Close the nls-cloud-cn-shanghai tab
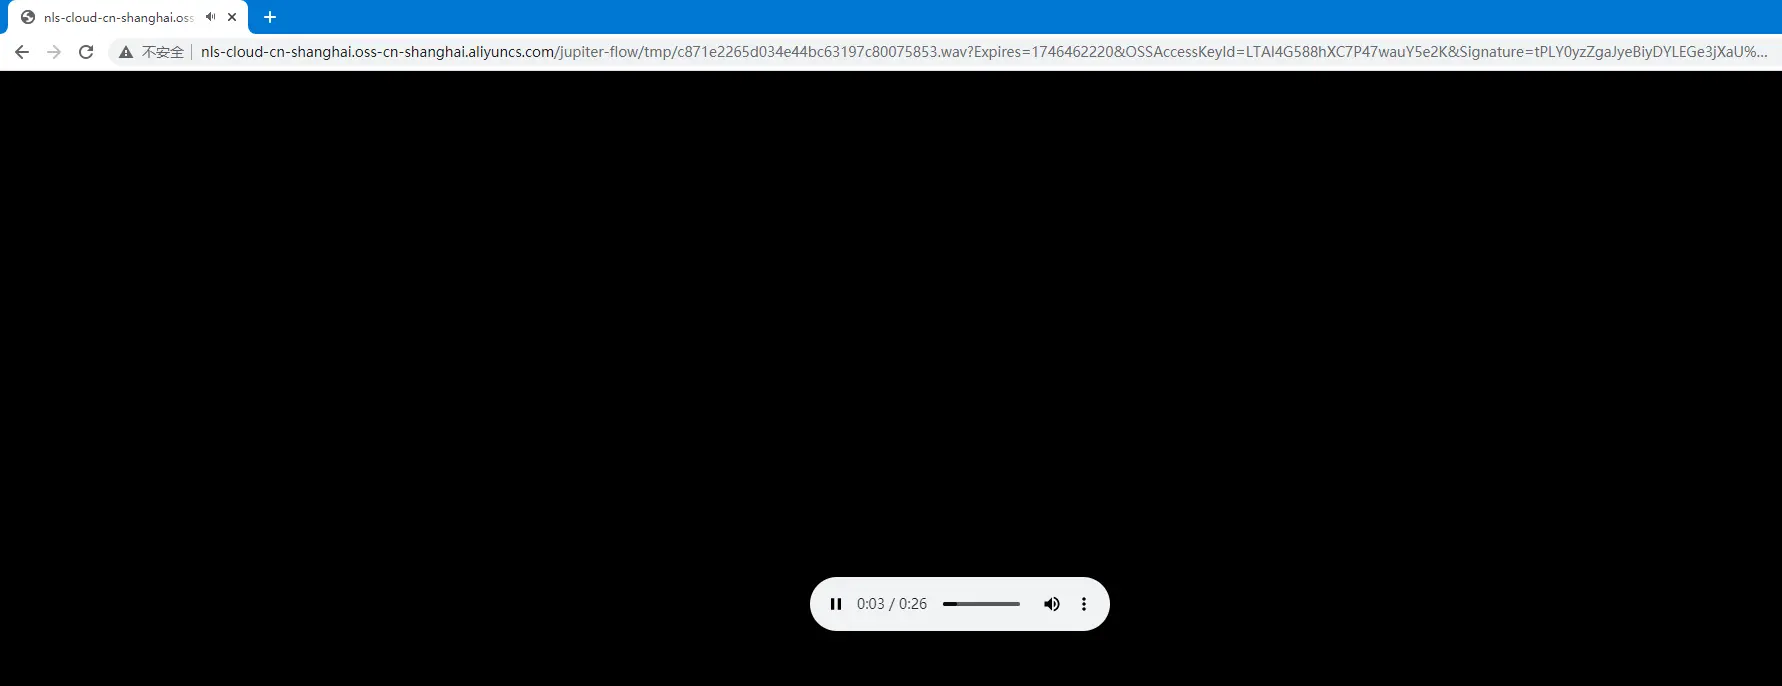This screenshot has width=1782, height=686. click(232, 17)
